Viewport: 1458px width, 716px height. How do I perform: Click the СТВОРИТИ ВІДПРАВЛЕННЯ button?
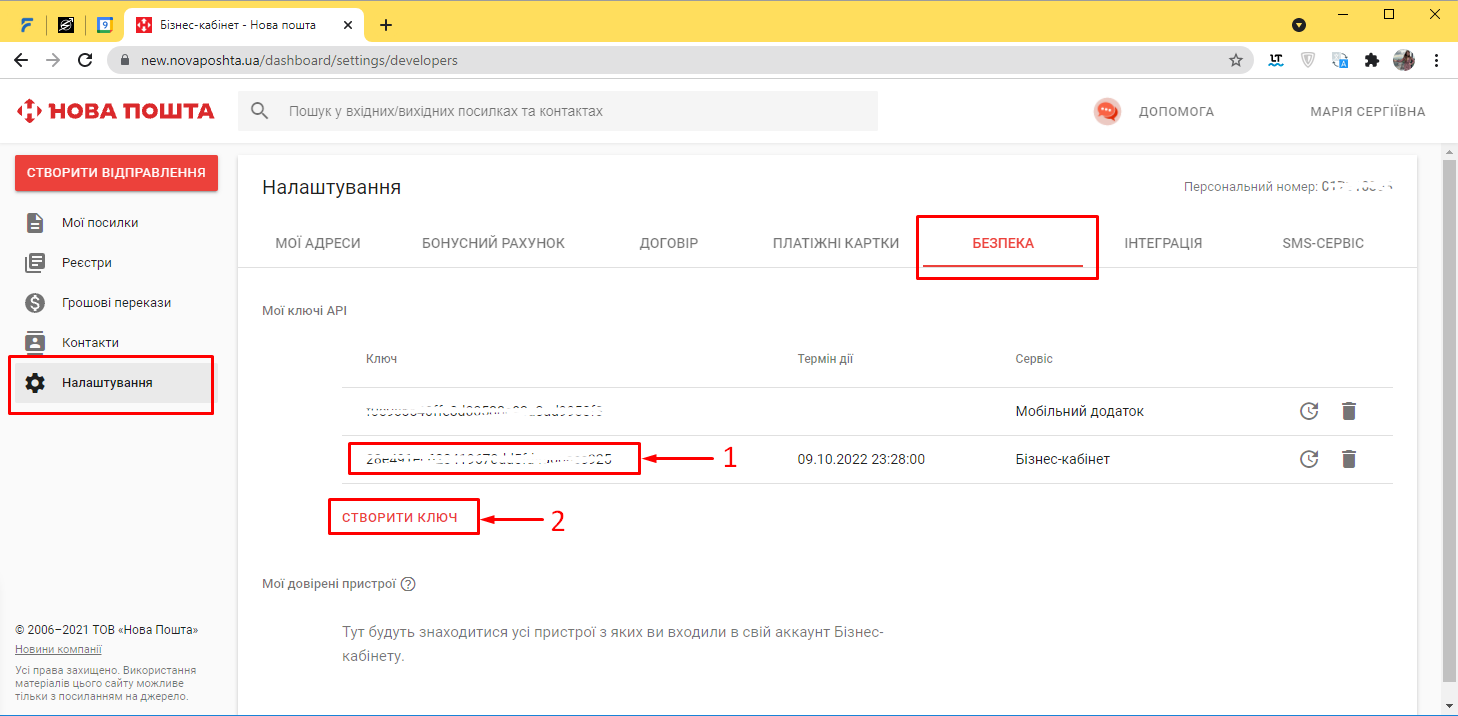point(116,172)
